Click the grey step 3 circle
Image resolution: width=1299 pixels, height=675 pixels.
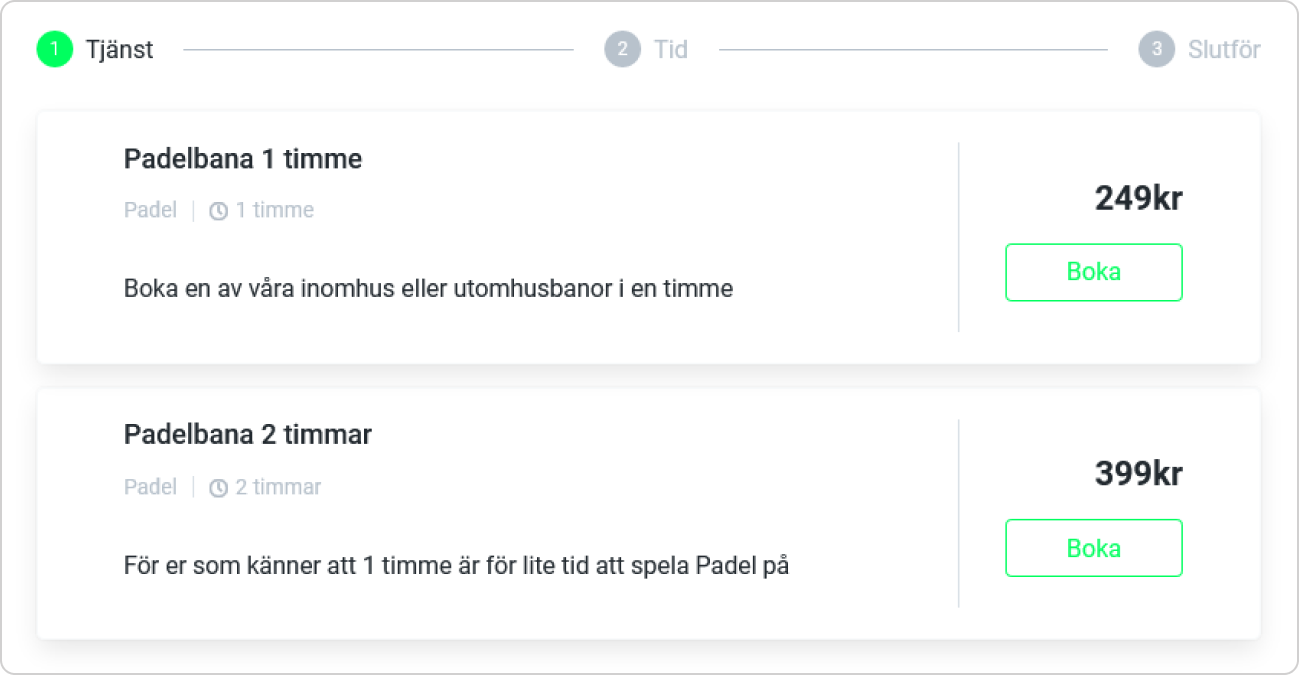tap(1156, 49)
